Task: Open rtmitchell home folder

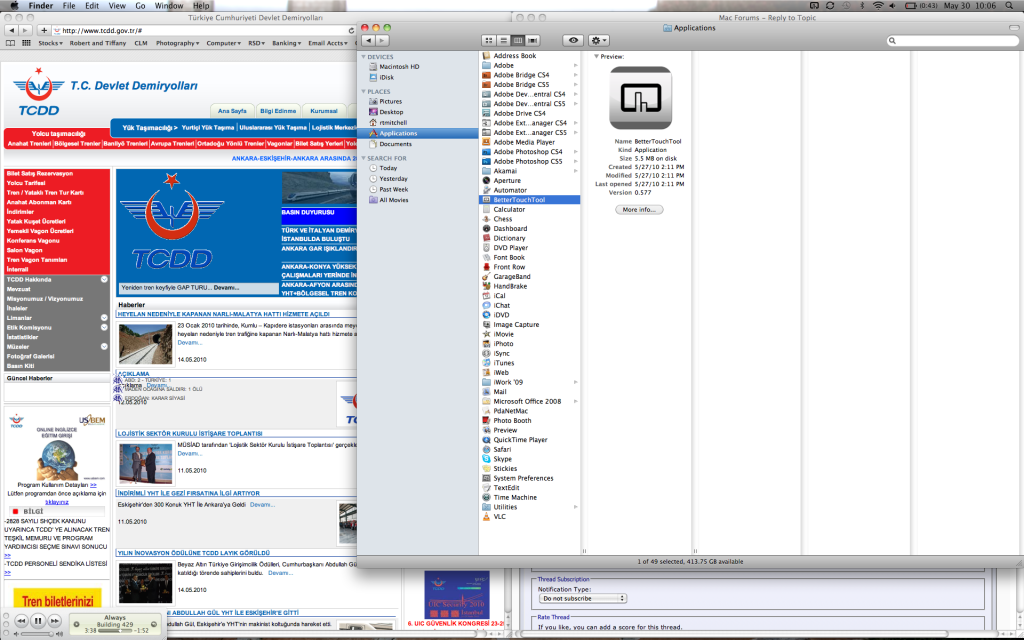Action: pyautogui.click(x=389, y=122)
